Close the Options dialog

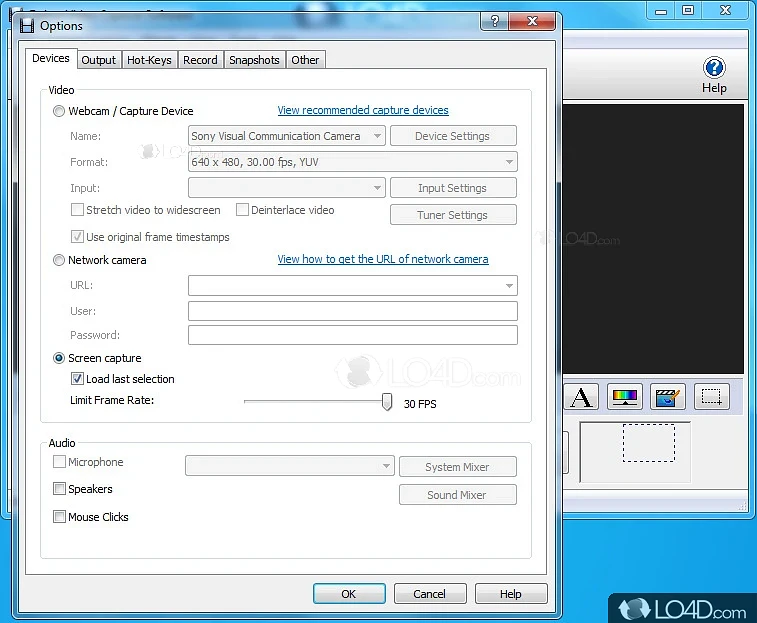point(532,21)
